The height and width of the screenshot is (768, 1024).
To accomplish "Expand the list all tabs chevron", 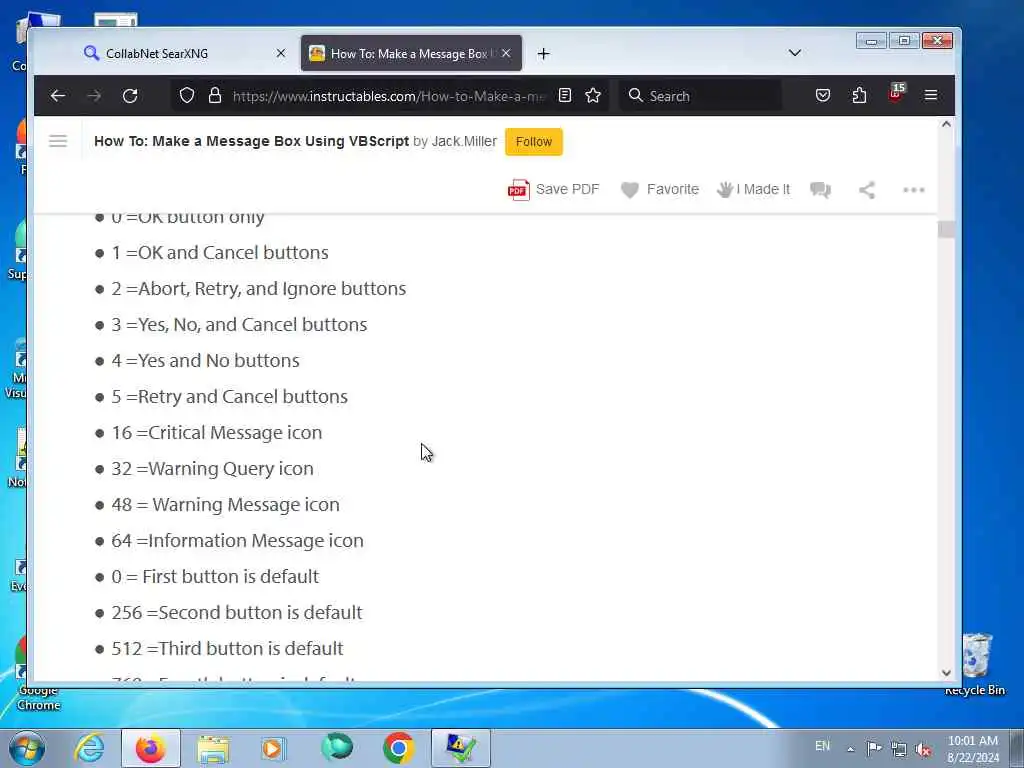I will [x=795, y=53].
